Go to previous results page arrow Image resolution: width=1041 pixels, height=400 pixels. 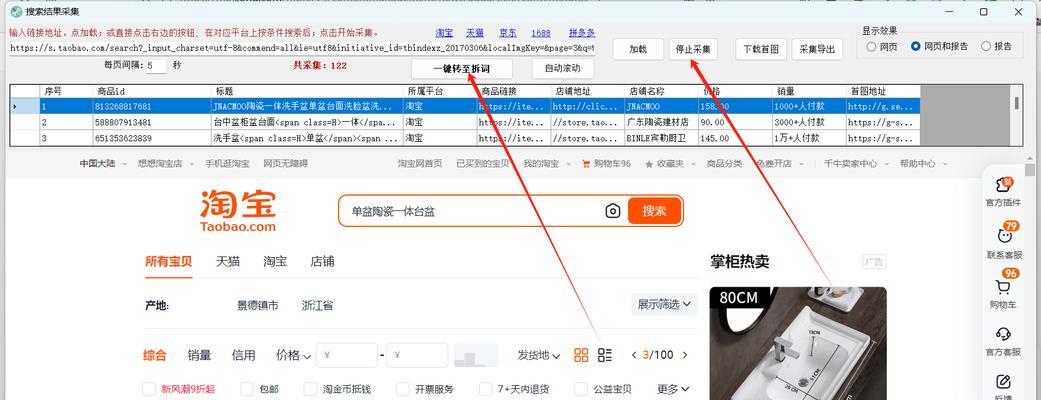pos(634,355)
